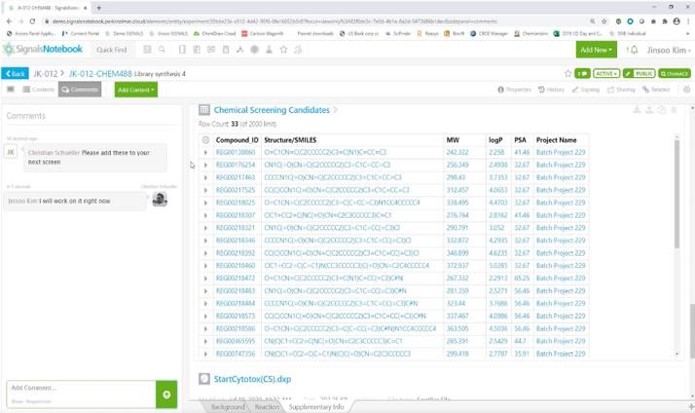Viewport: 695px width, 413px height.
Task: Open the Add Content dropdown
Action: pyautogui.click(x=135, y=89)
